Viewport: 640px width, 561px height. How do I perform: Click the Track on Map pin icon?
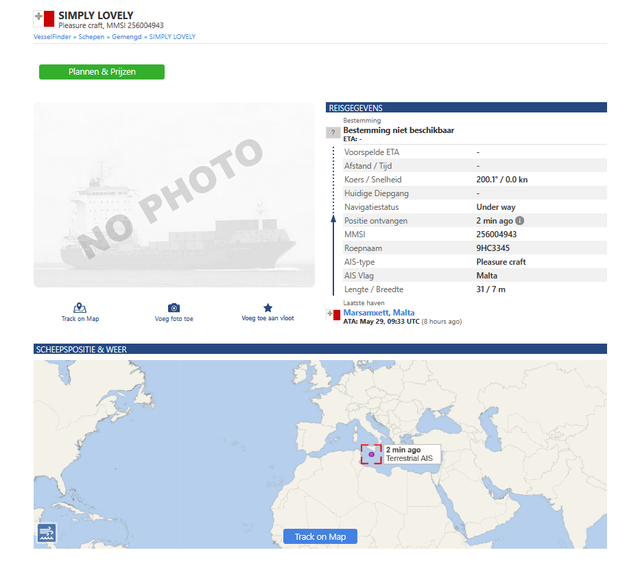pyautogui.click(x=80, y=307)
